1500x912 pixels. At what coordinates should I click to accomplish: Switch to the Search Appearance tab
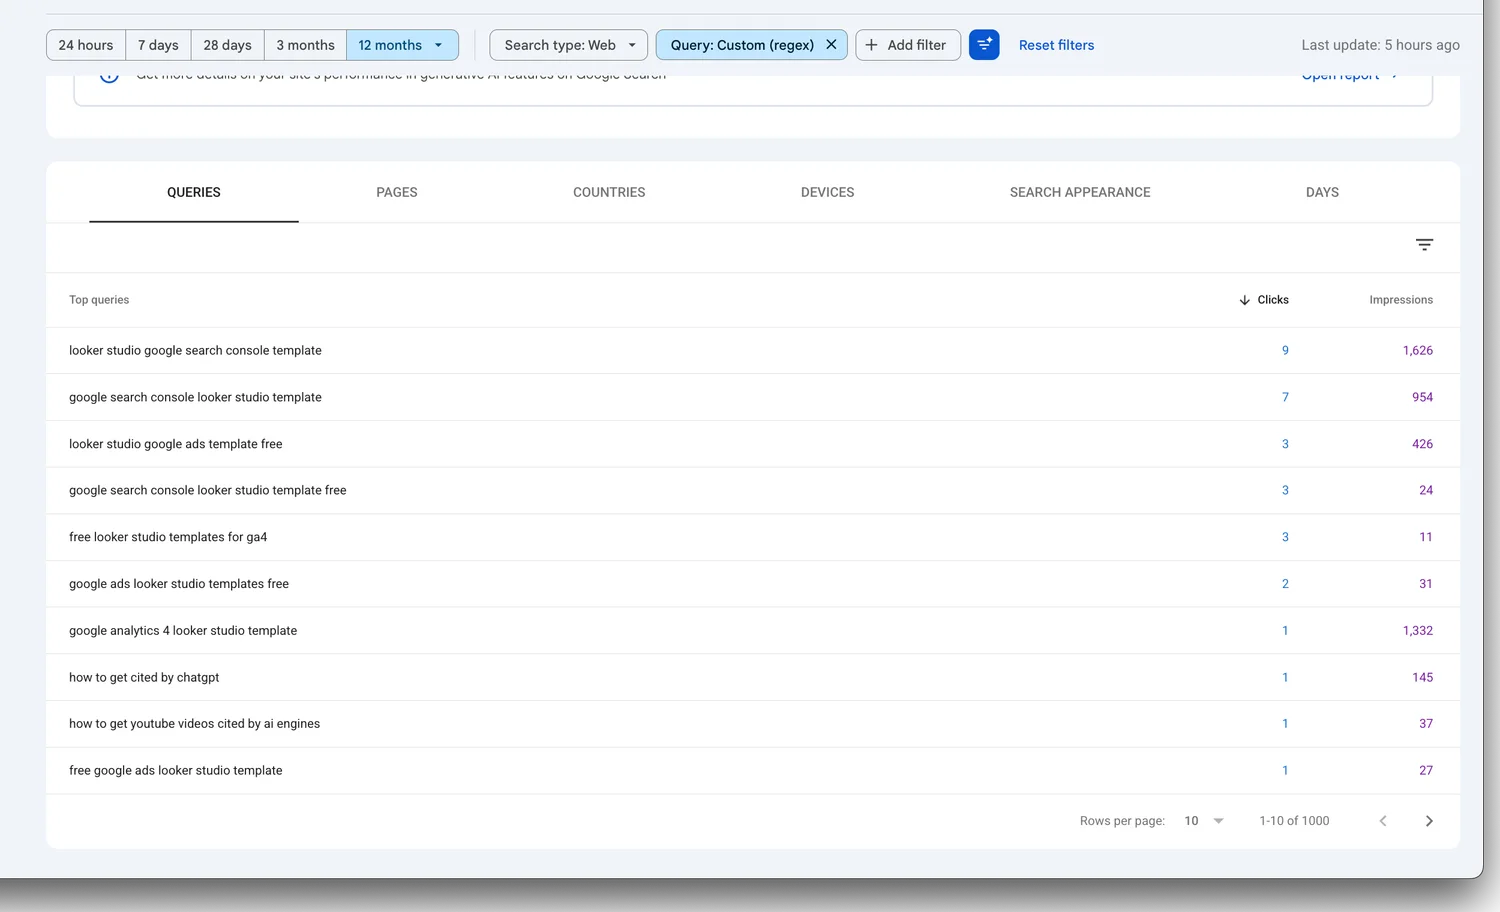pos(1080,192)
